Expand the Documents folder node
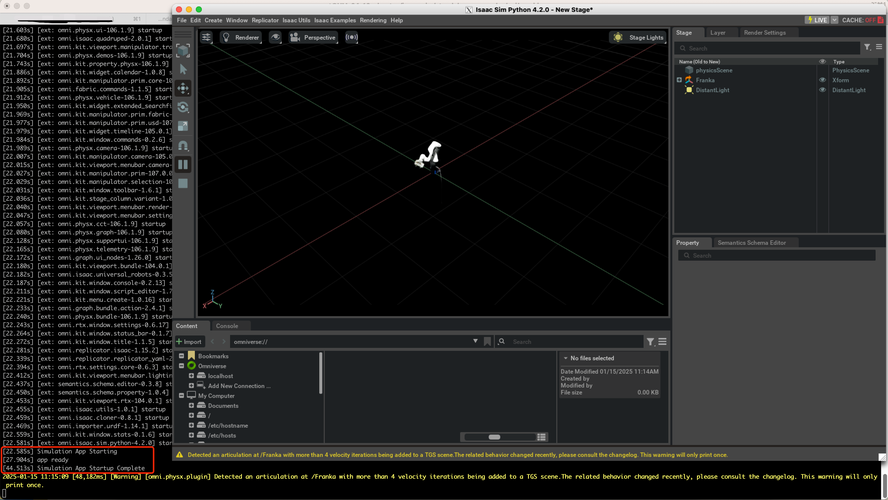888x500 pixels. point(191,405)
